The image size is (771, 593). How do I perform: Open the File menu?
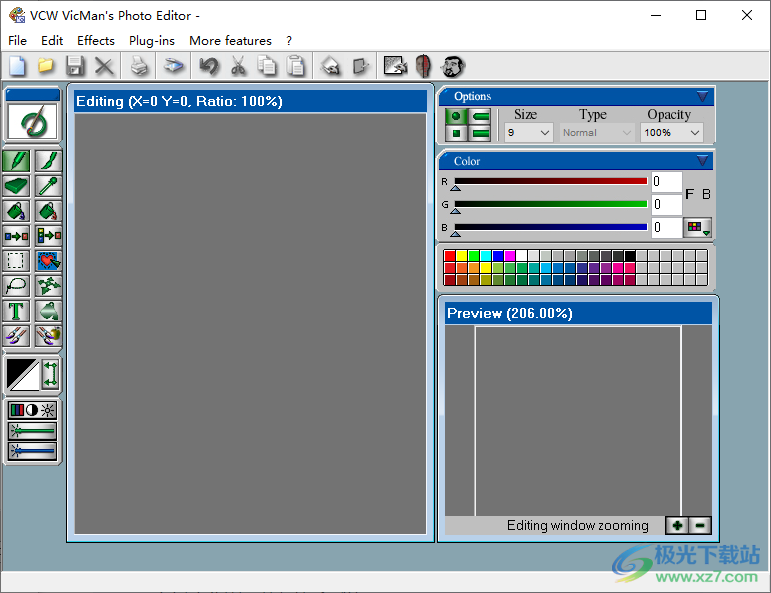pos(17,41)
